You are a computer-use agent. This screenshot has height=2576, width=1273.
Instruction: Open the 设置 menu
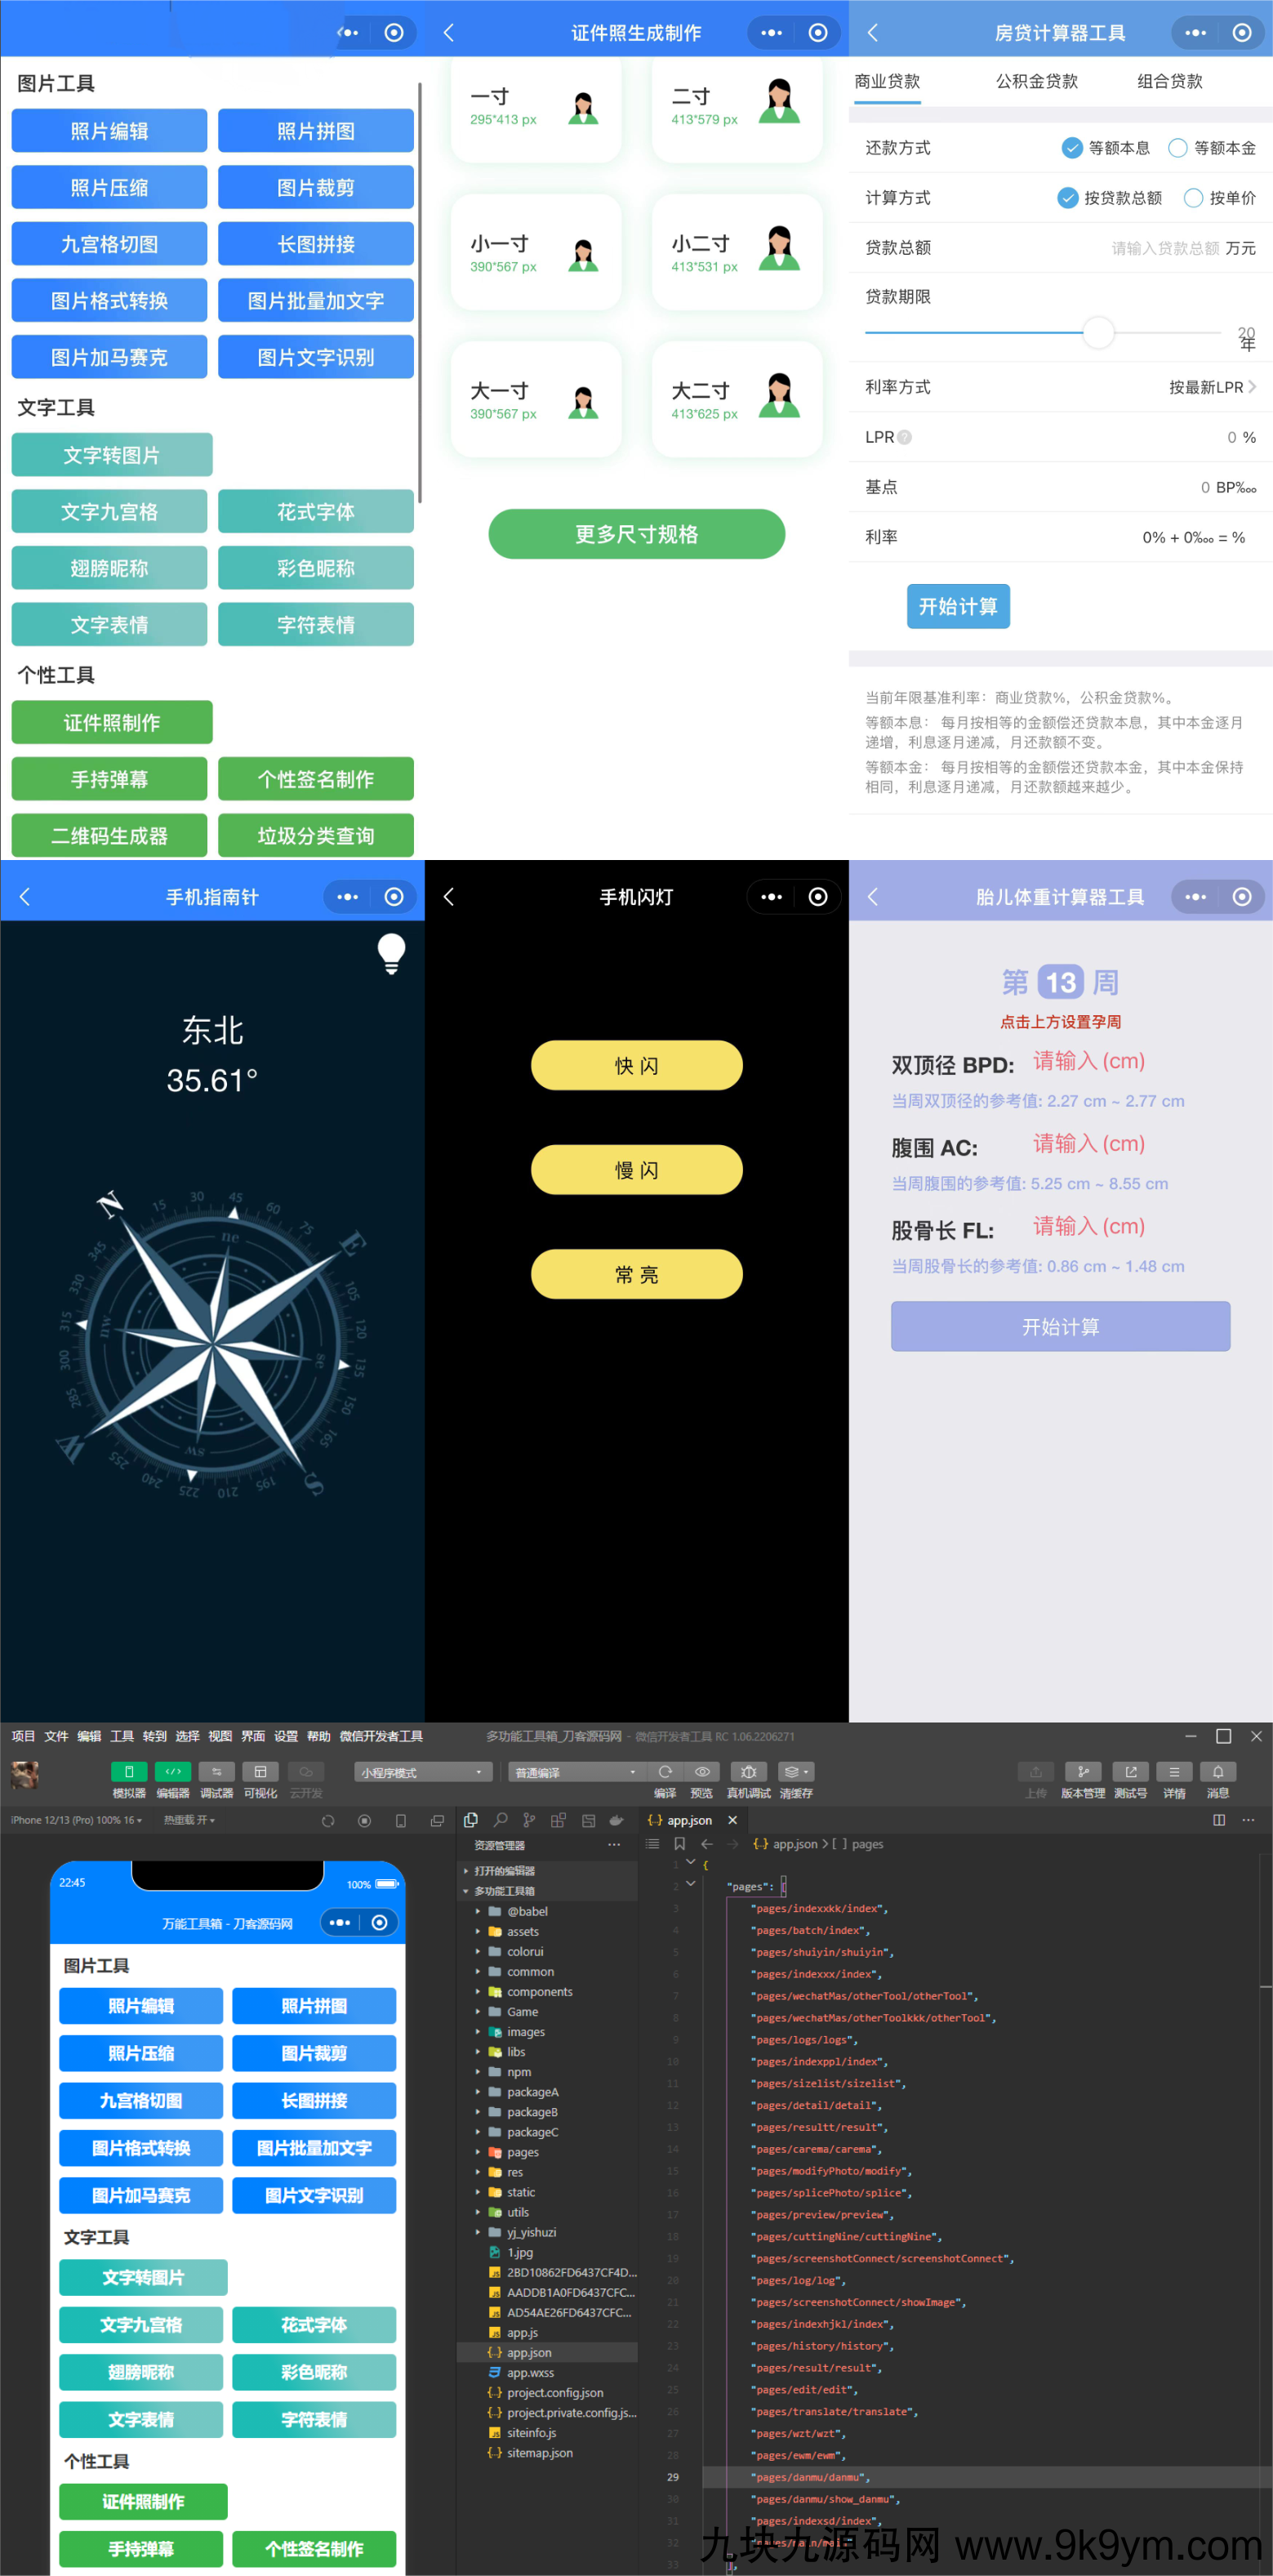(286, 1736)
